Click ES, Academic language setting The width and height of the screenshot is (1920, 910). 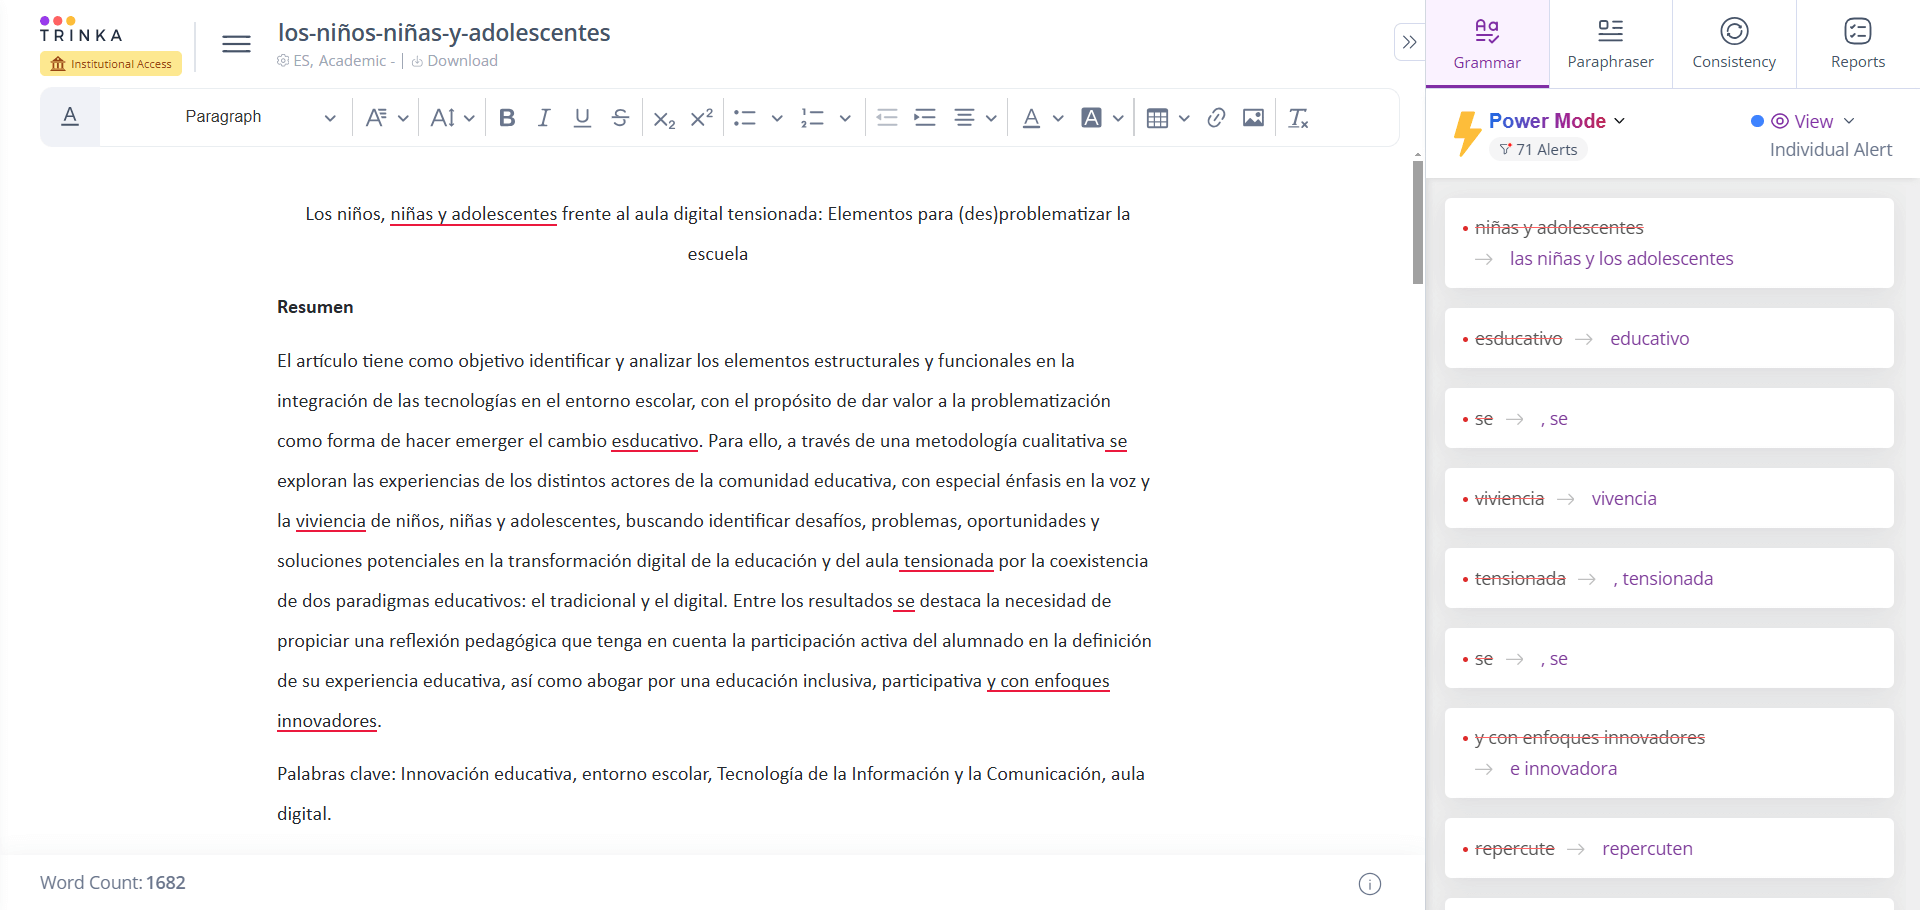(336, 61)
